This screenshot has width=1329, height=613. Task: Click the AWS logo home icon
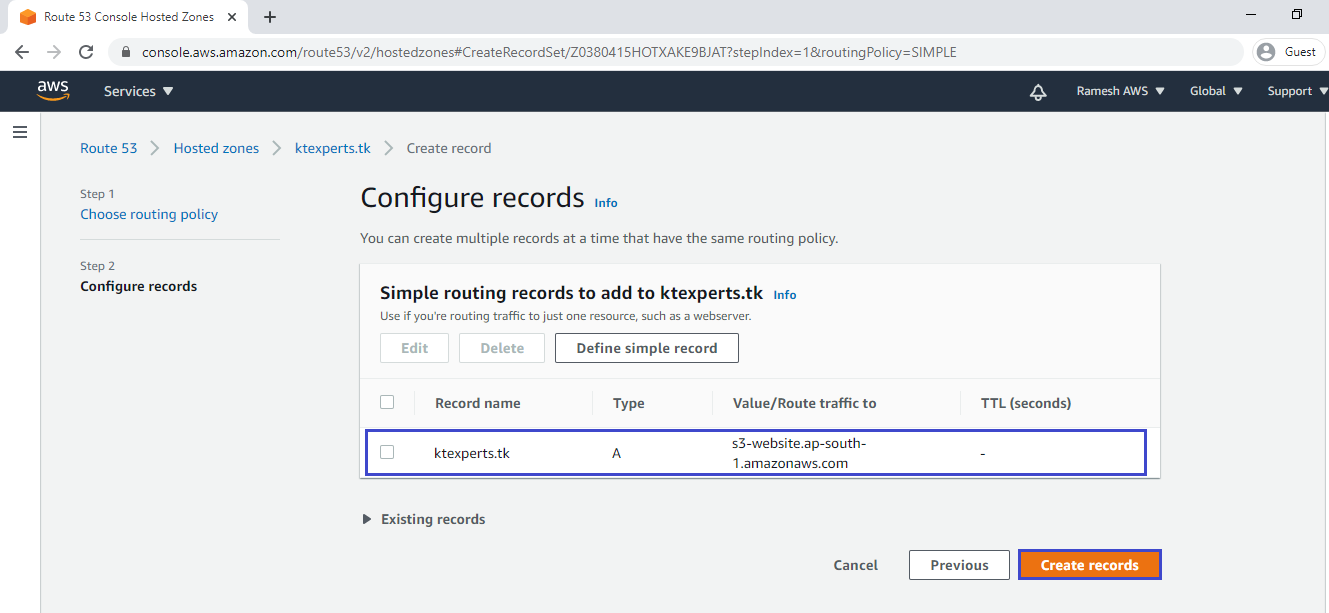(x=53, y=91)
